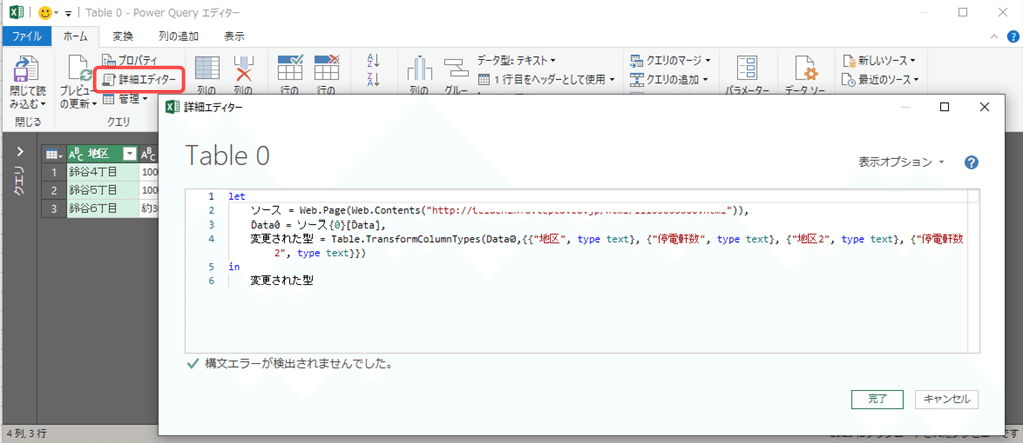Switch to the 列の追加 tab

coord(178,37)
